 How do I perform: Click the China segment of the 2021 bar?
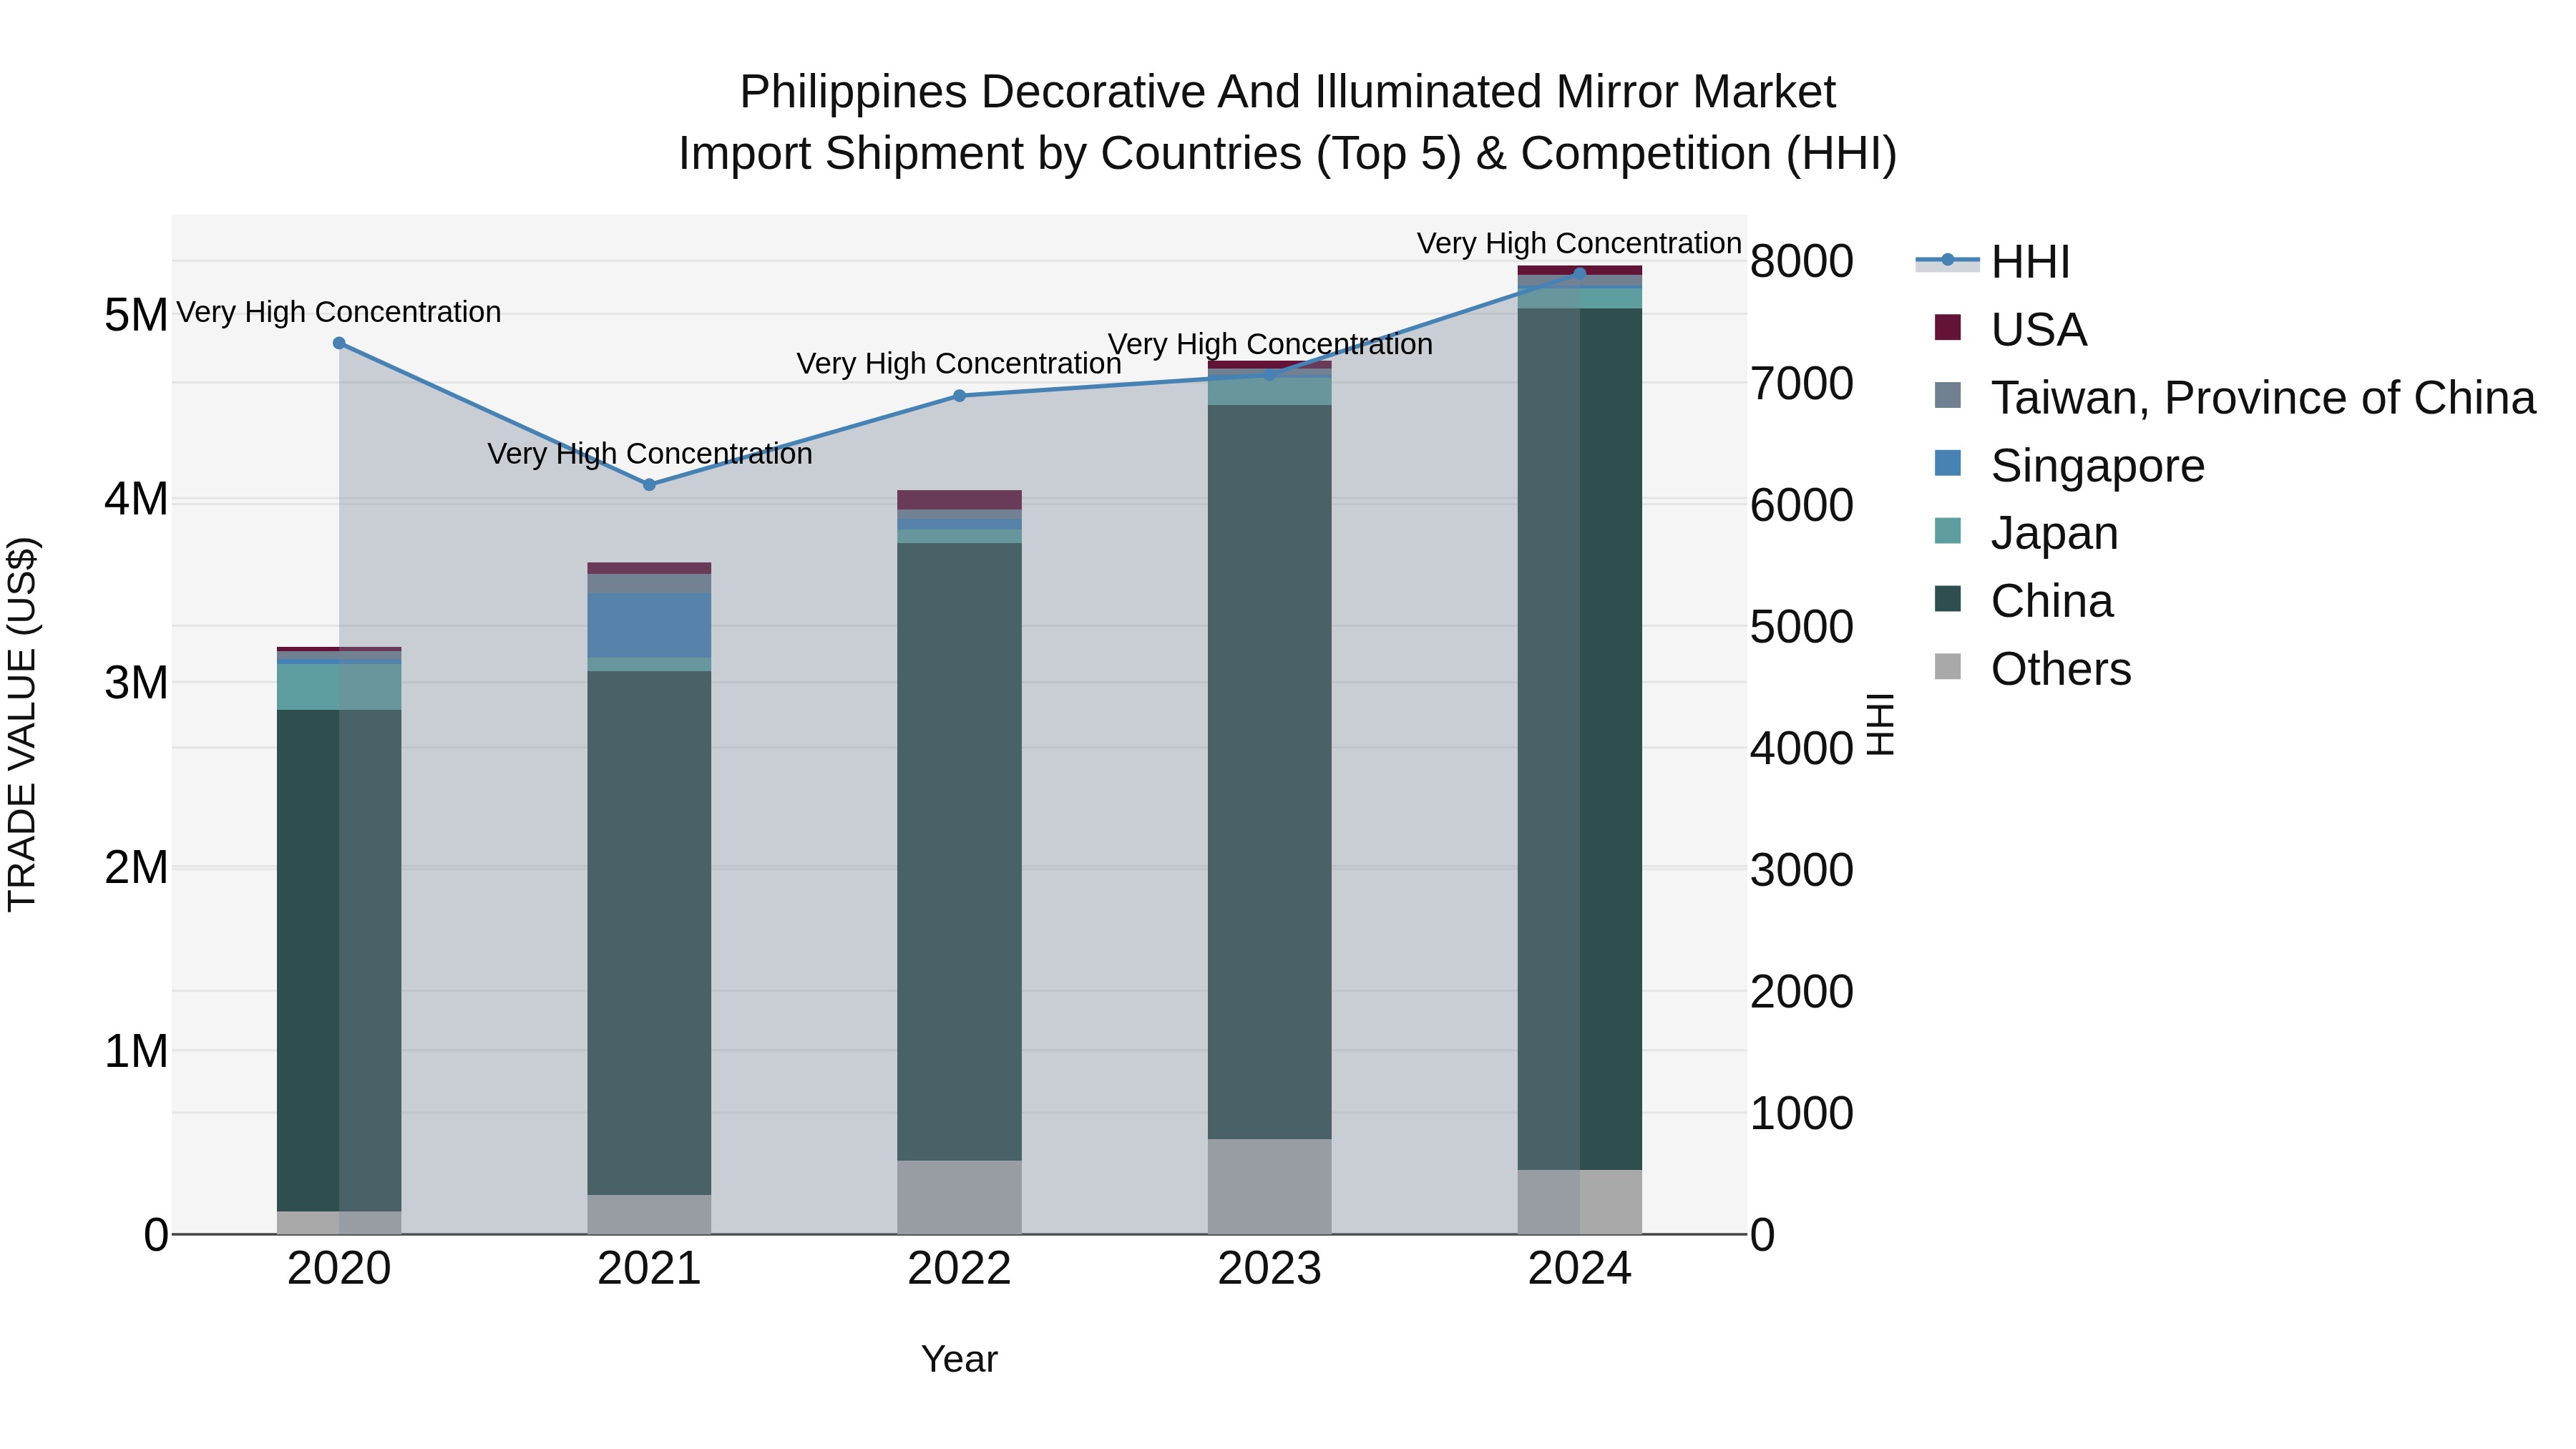click(649, 933)
